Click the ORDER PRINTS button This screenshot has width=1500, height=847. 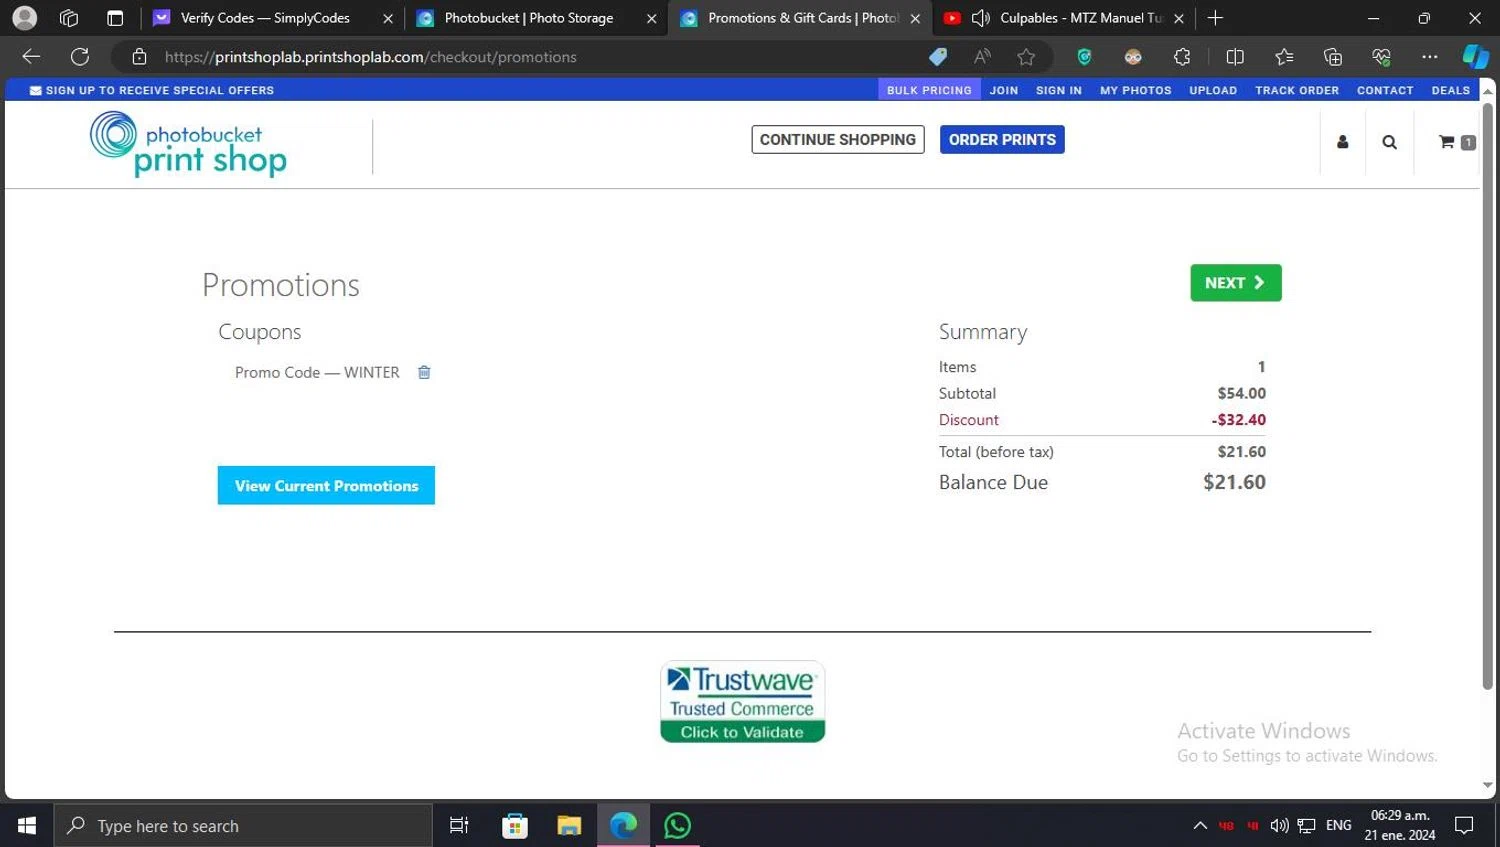tap(1002, 140)
